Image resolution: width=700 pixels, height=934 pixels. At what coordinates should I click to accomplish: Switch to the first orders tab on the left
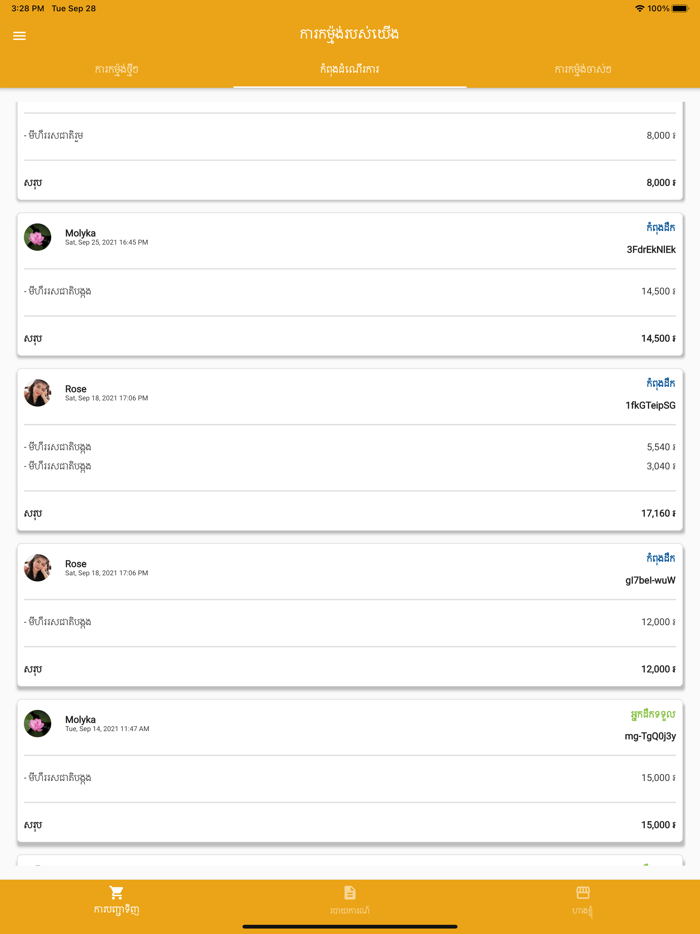[x=116, y=69]
